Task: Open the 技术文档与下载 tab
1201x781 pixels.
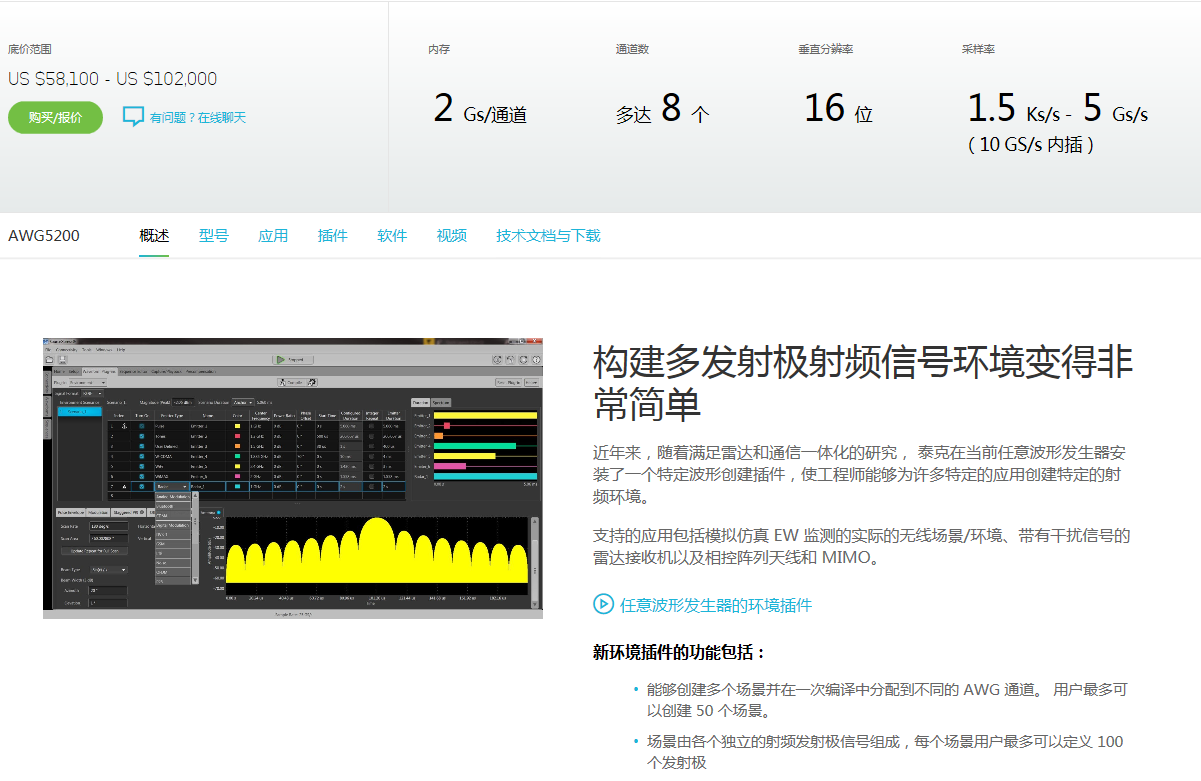Action: coord(548,236)
